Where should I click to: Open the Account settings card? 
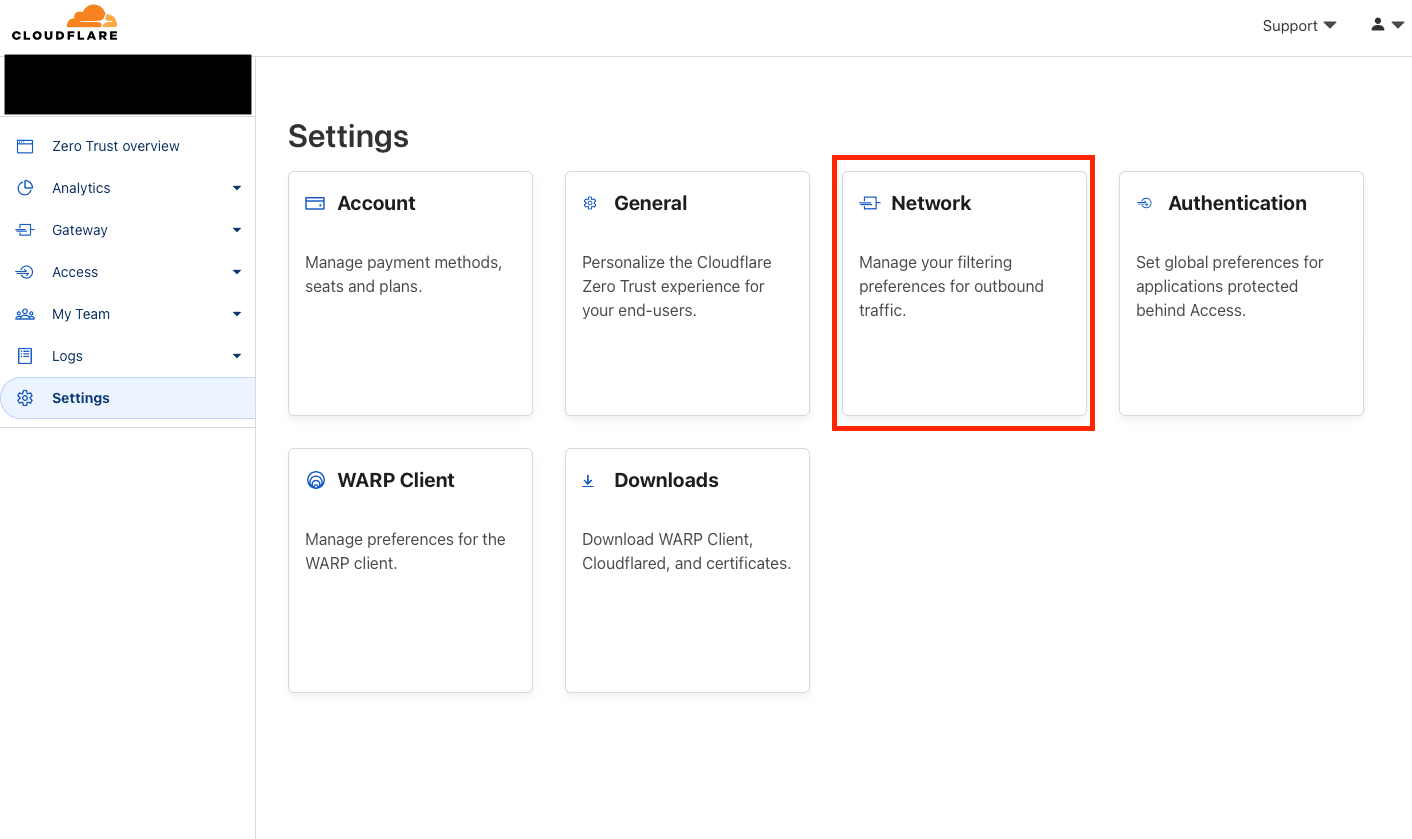[410, 293]
